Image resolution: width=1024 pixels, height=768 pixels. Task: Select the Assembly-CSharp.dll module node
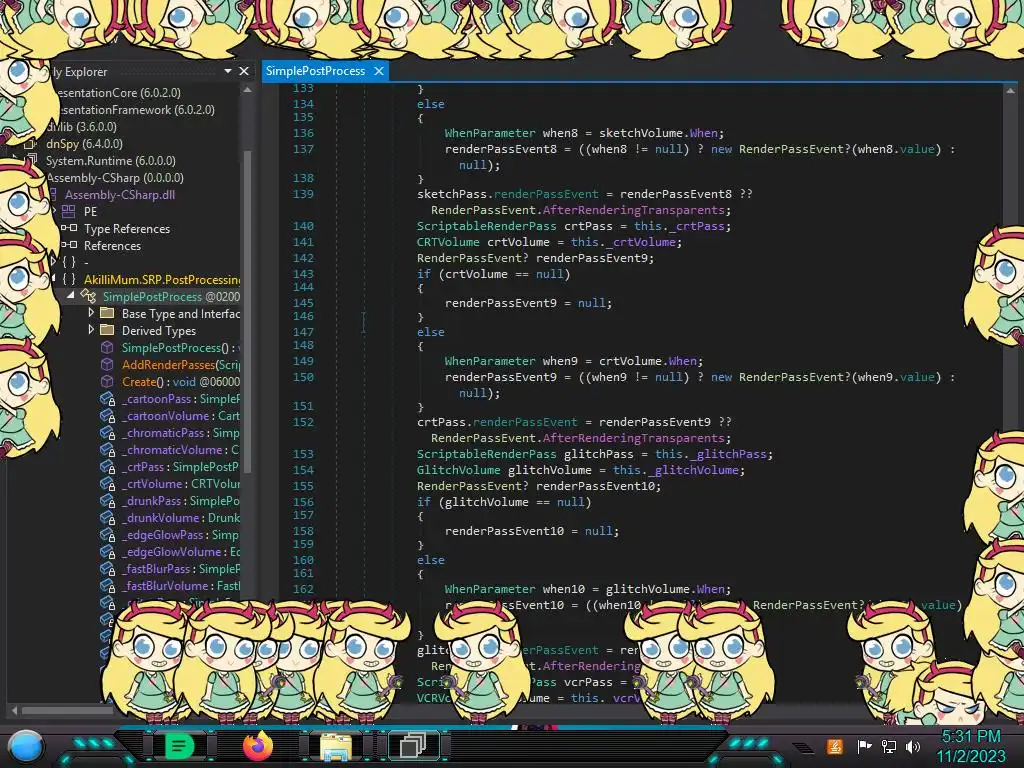click(x=120, y=195)
